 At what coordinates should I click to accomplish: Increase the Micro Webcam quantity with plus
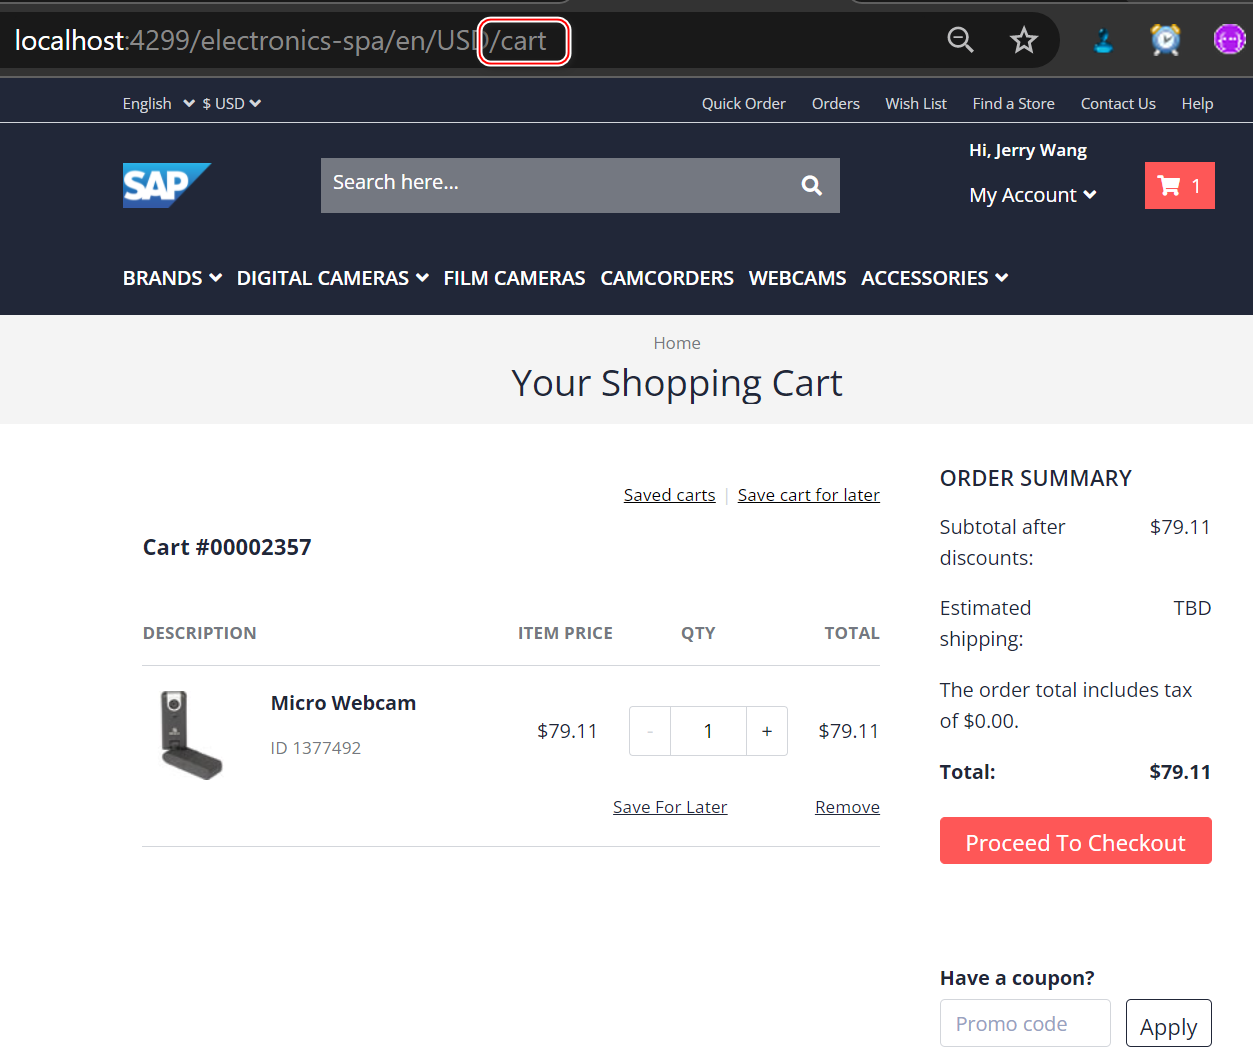767,731
